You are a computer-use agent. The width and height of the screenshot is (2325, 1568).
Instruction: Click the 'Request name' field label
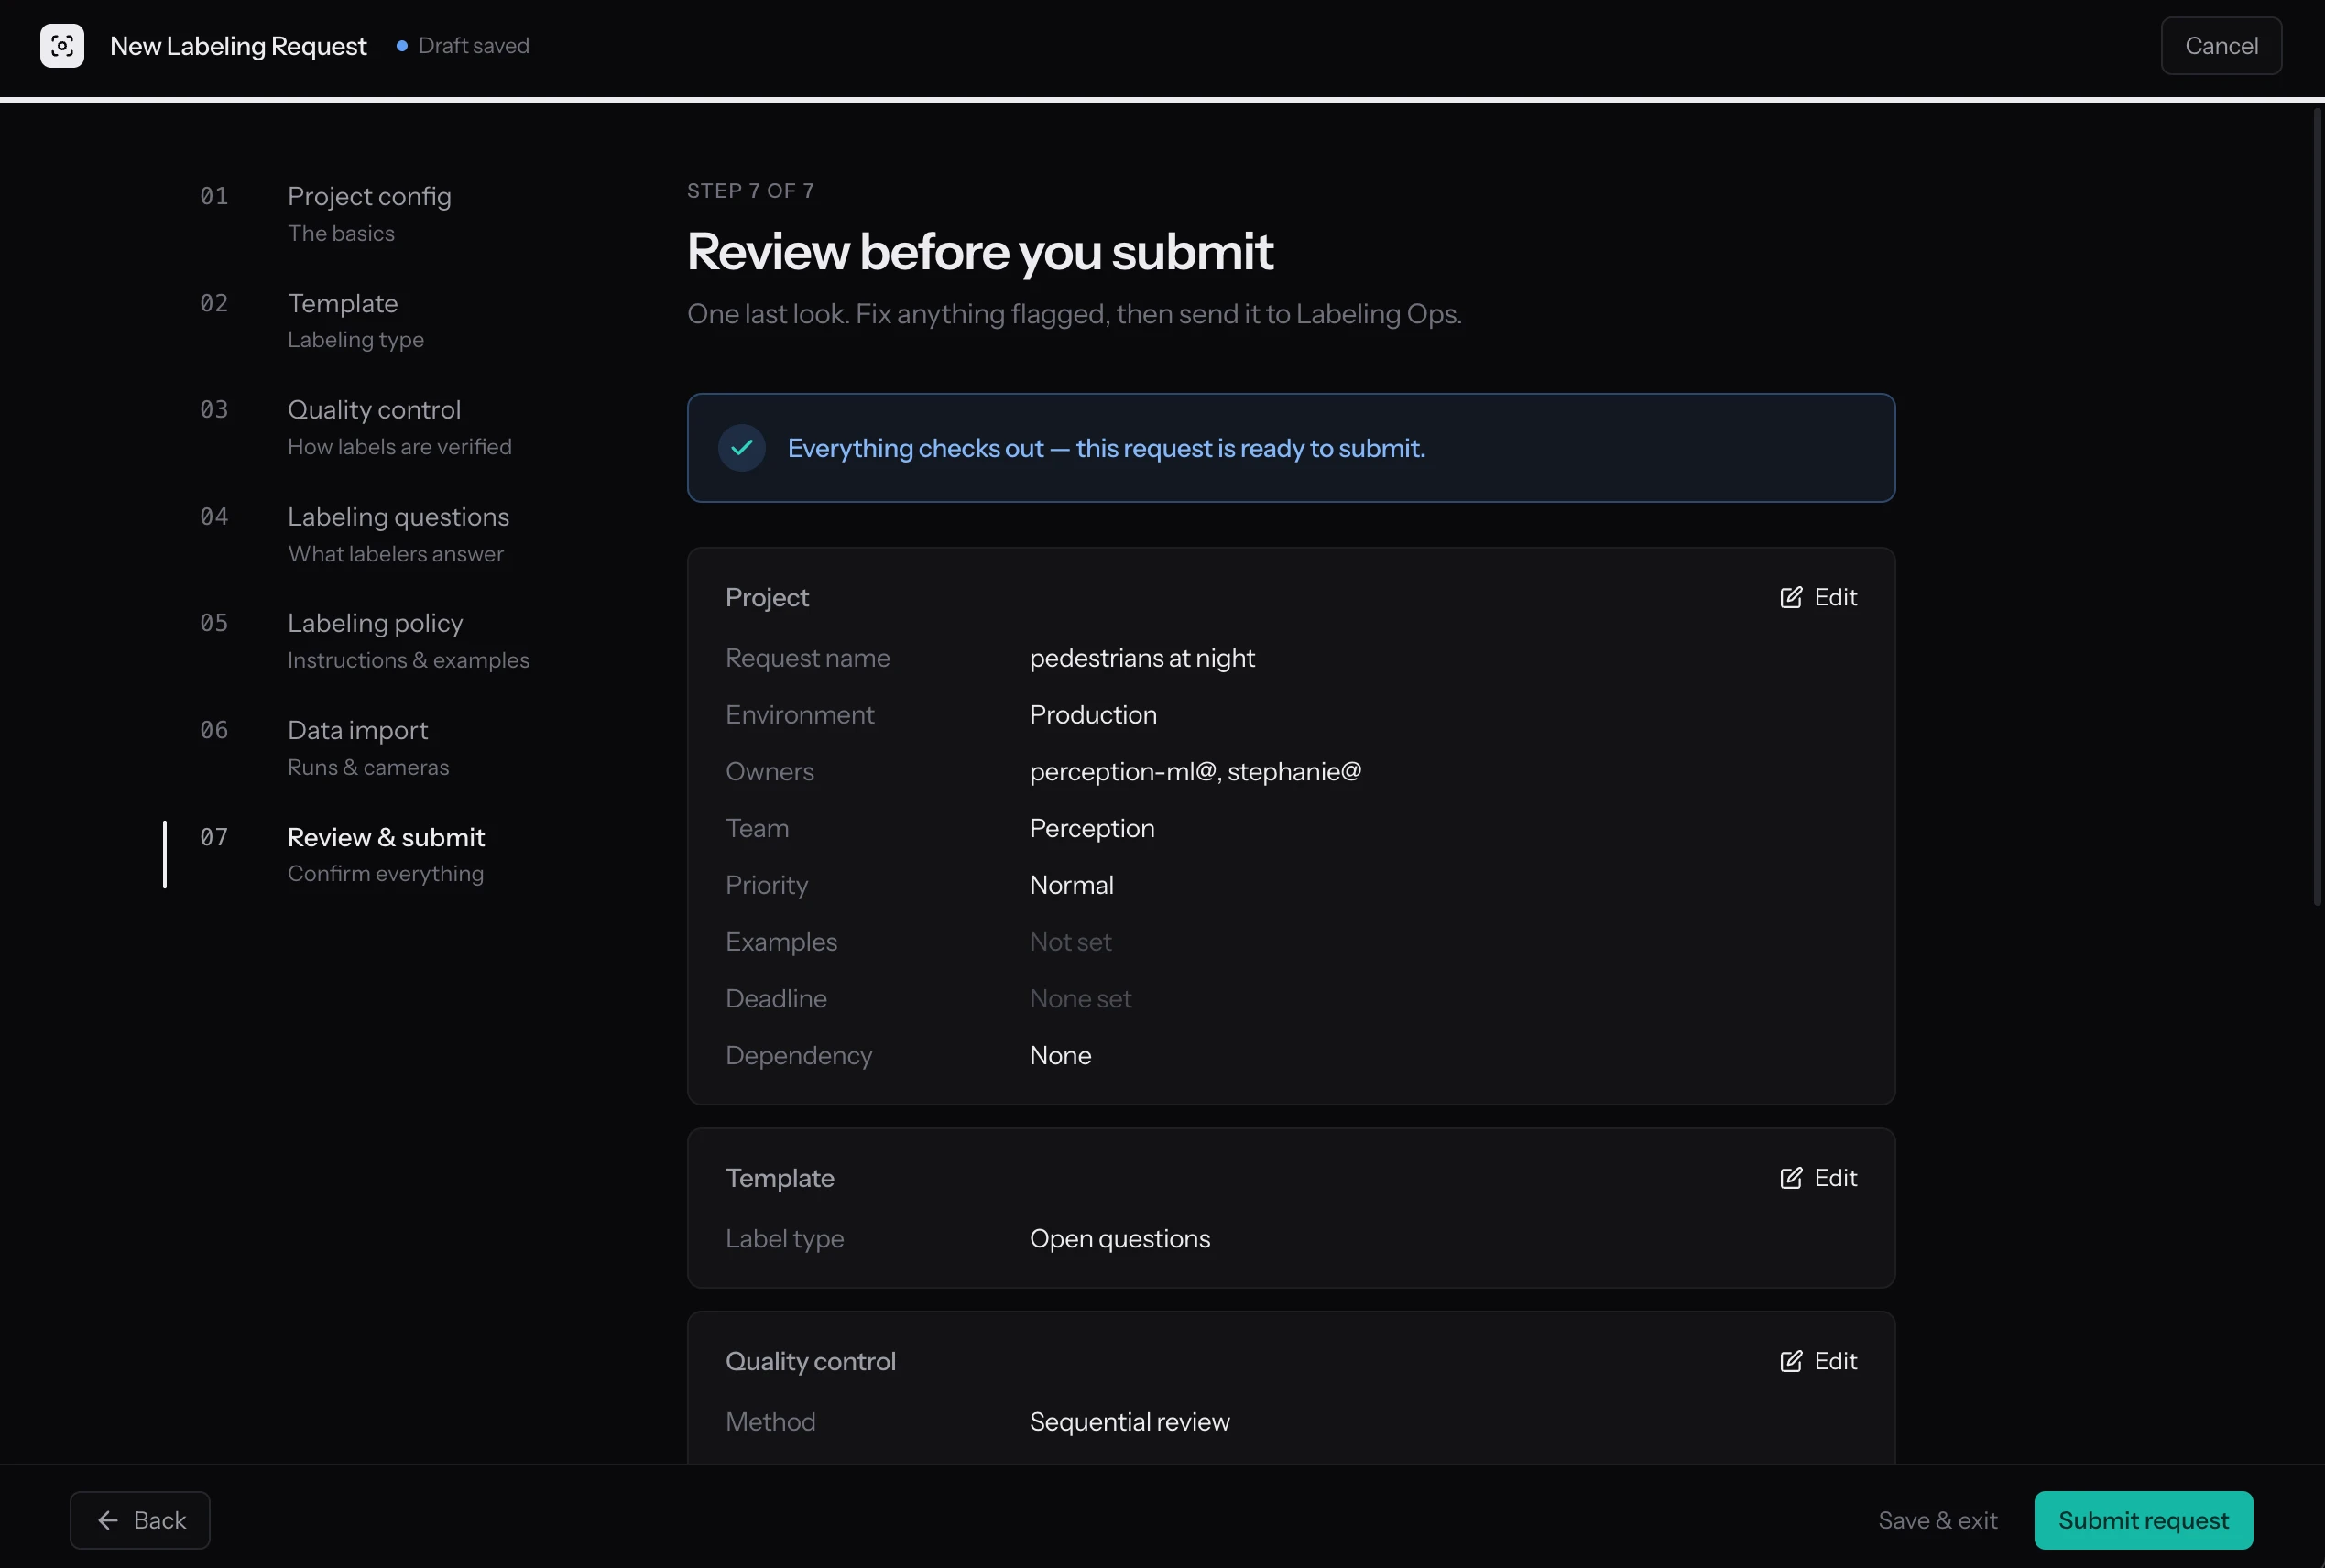[x=807, y=658]
